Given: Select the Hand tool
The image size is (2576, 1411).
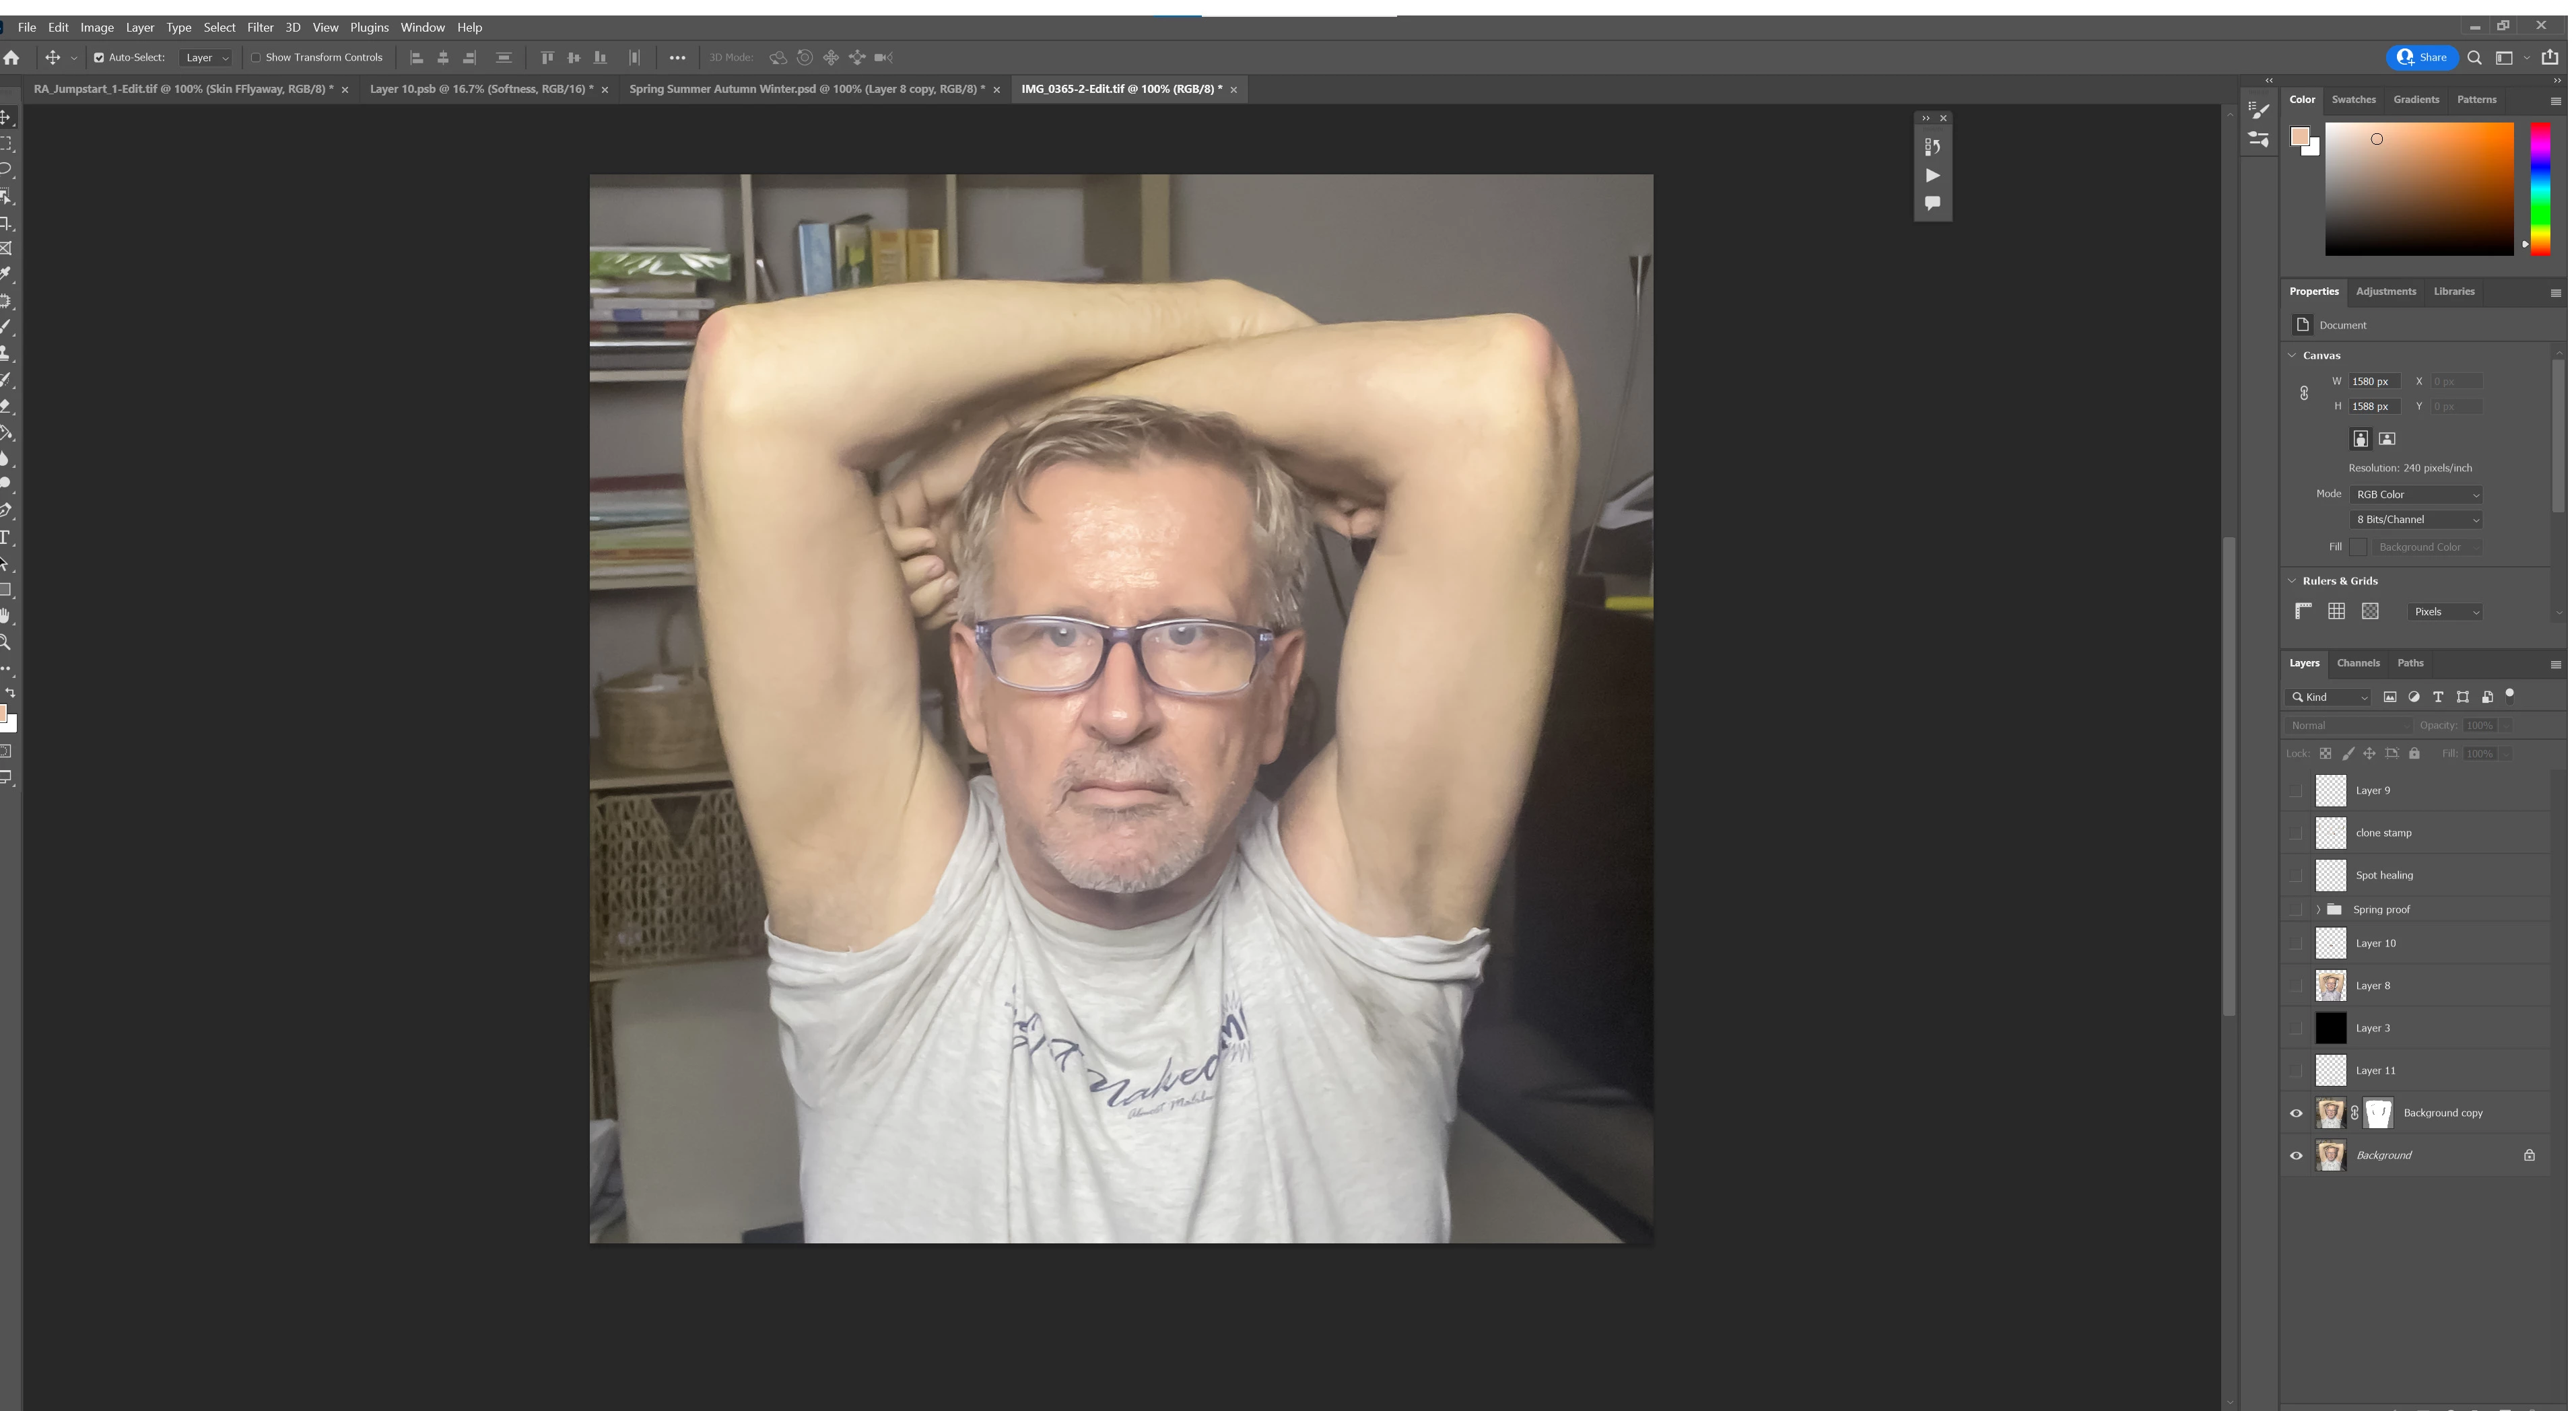Looking at the screenshot, I should (x=6, y=615).
